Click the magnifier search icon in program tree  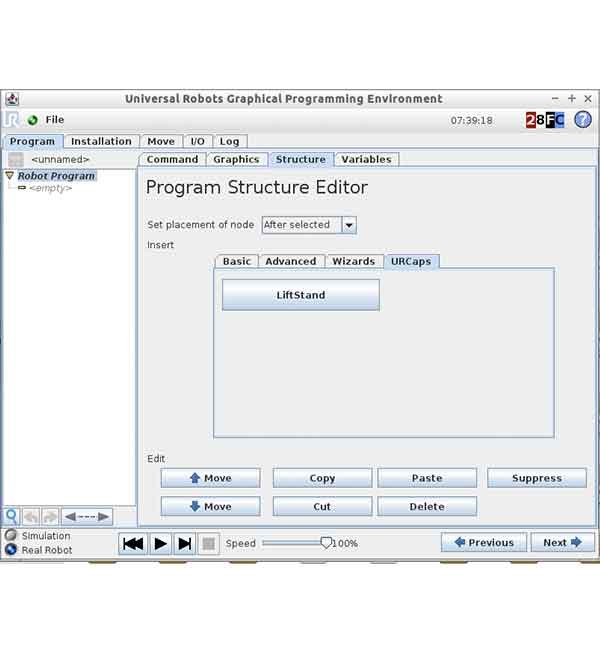[x=12, y=516]
